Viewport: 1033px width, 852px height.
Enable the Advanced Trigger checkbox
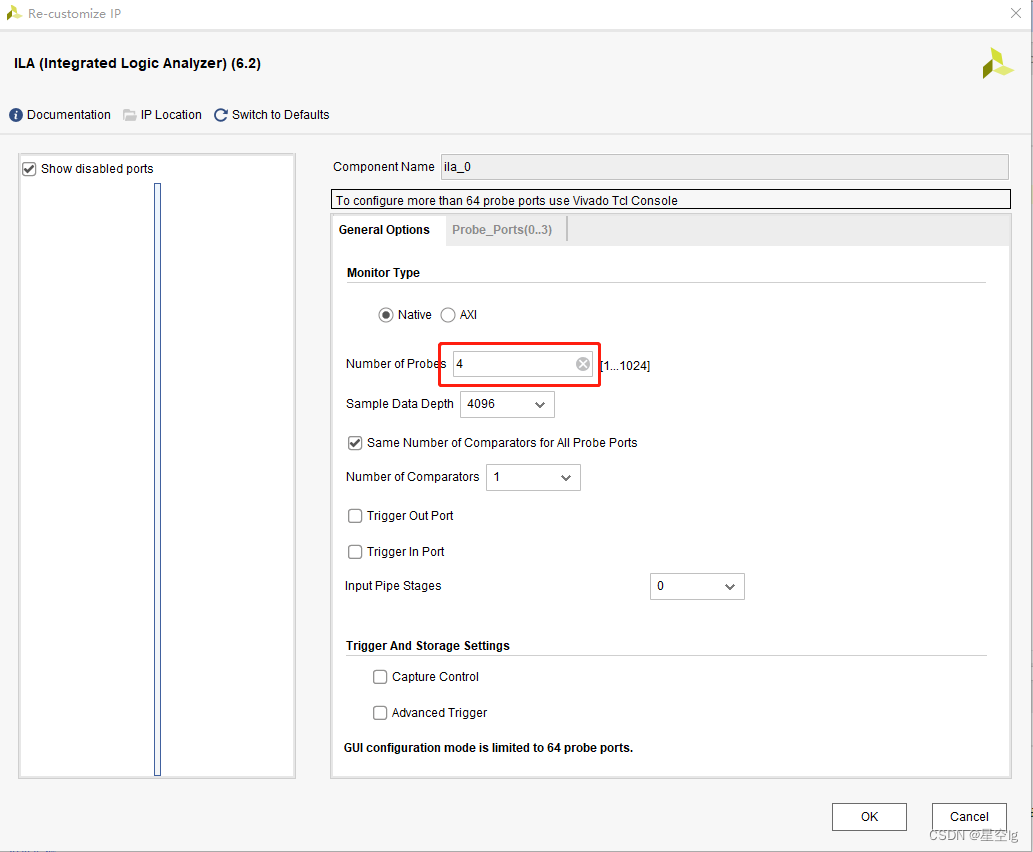point(380,713)
